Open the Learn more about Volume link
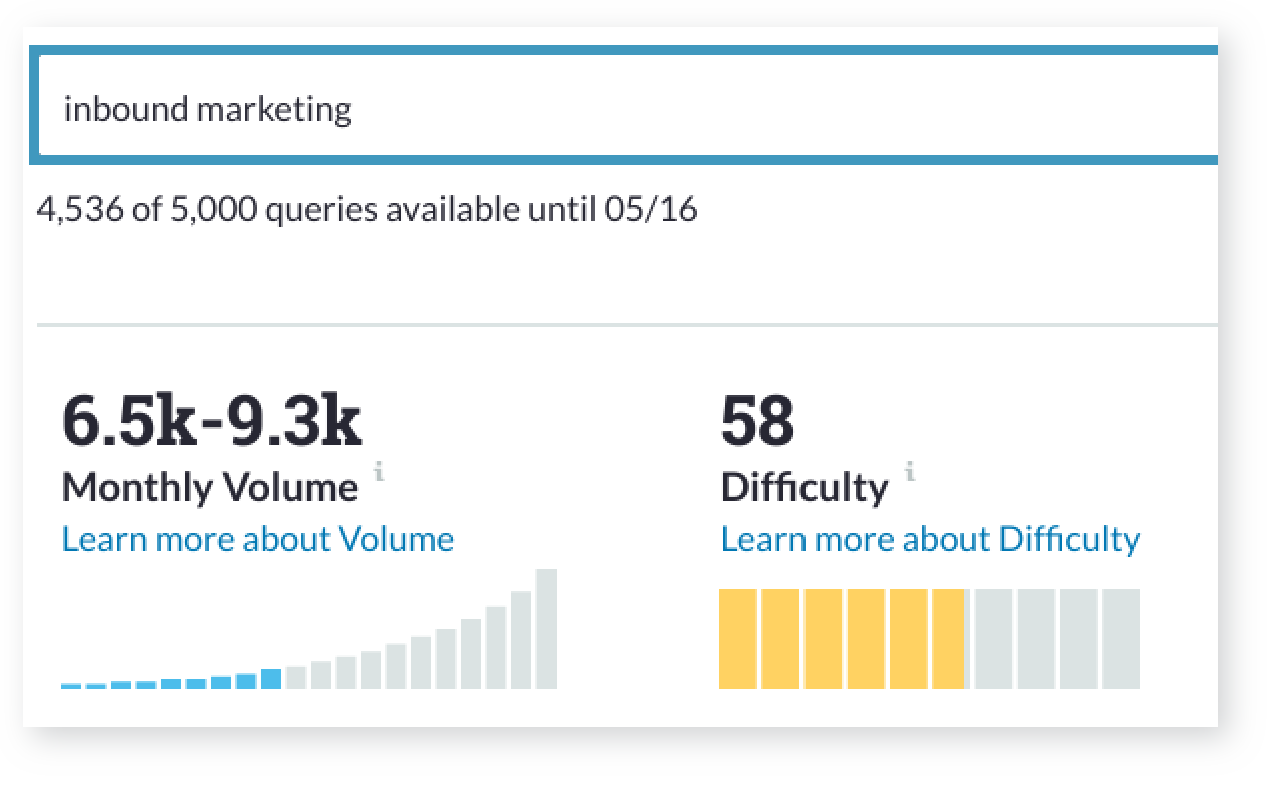This screenshot has height=787, width=1278. [258, 540]
